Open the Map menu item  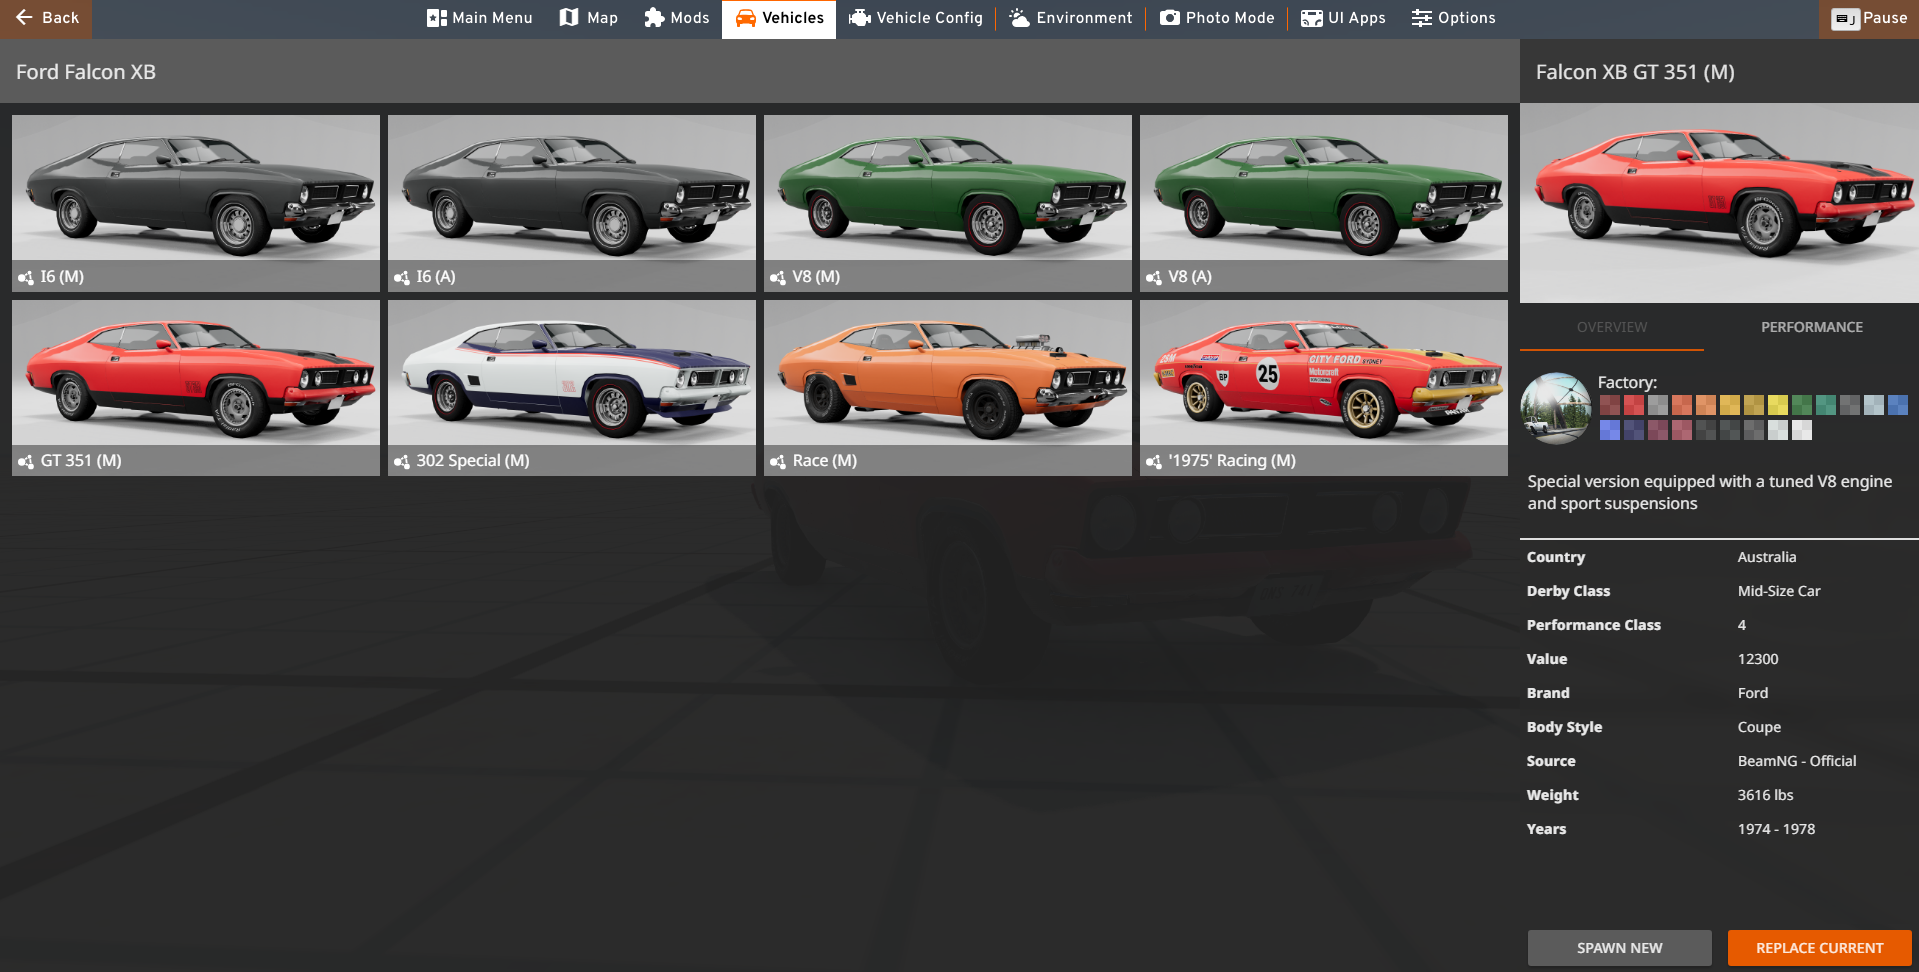click(x=589, y=19)
